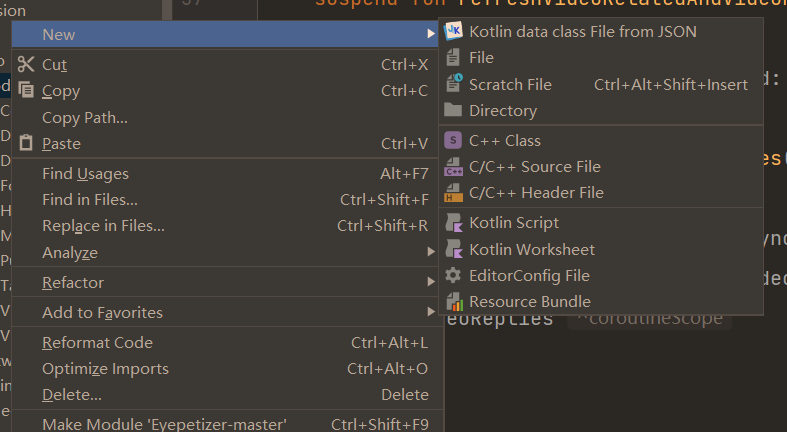
Task: Click the Kotlin Script icon
Action: coord(454,223)
